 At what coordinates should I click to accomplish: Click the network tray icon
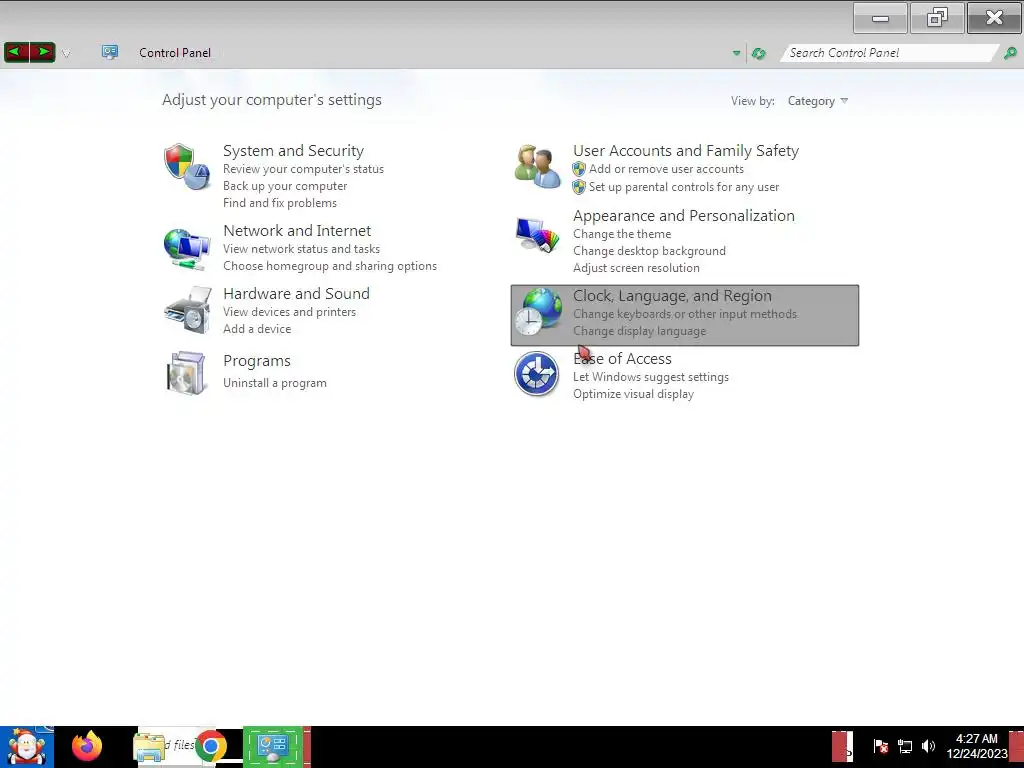pyautogui.click(x=904, y=746)
